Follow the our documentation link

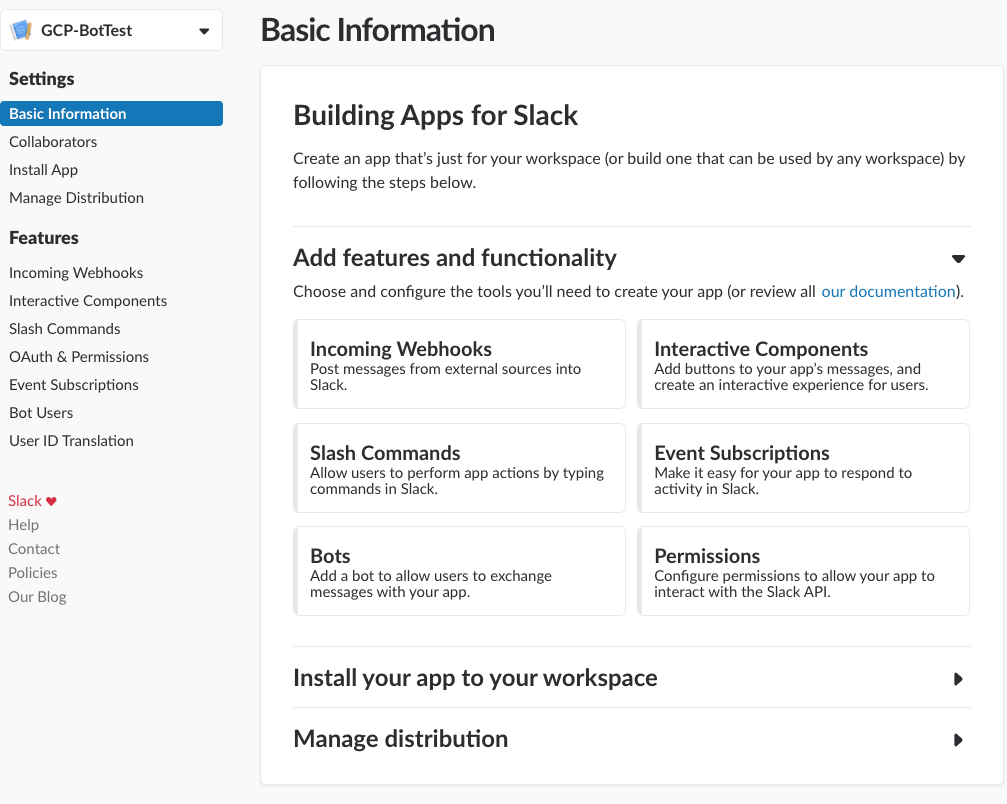click(x=888, y=292)
